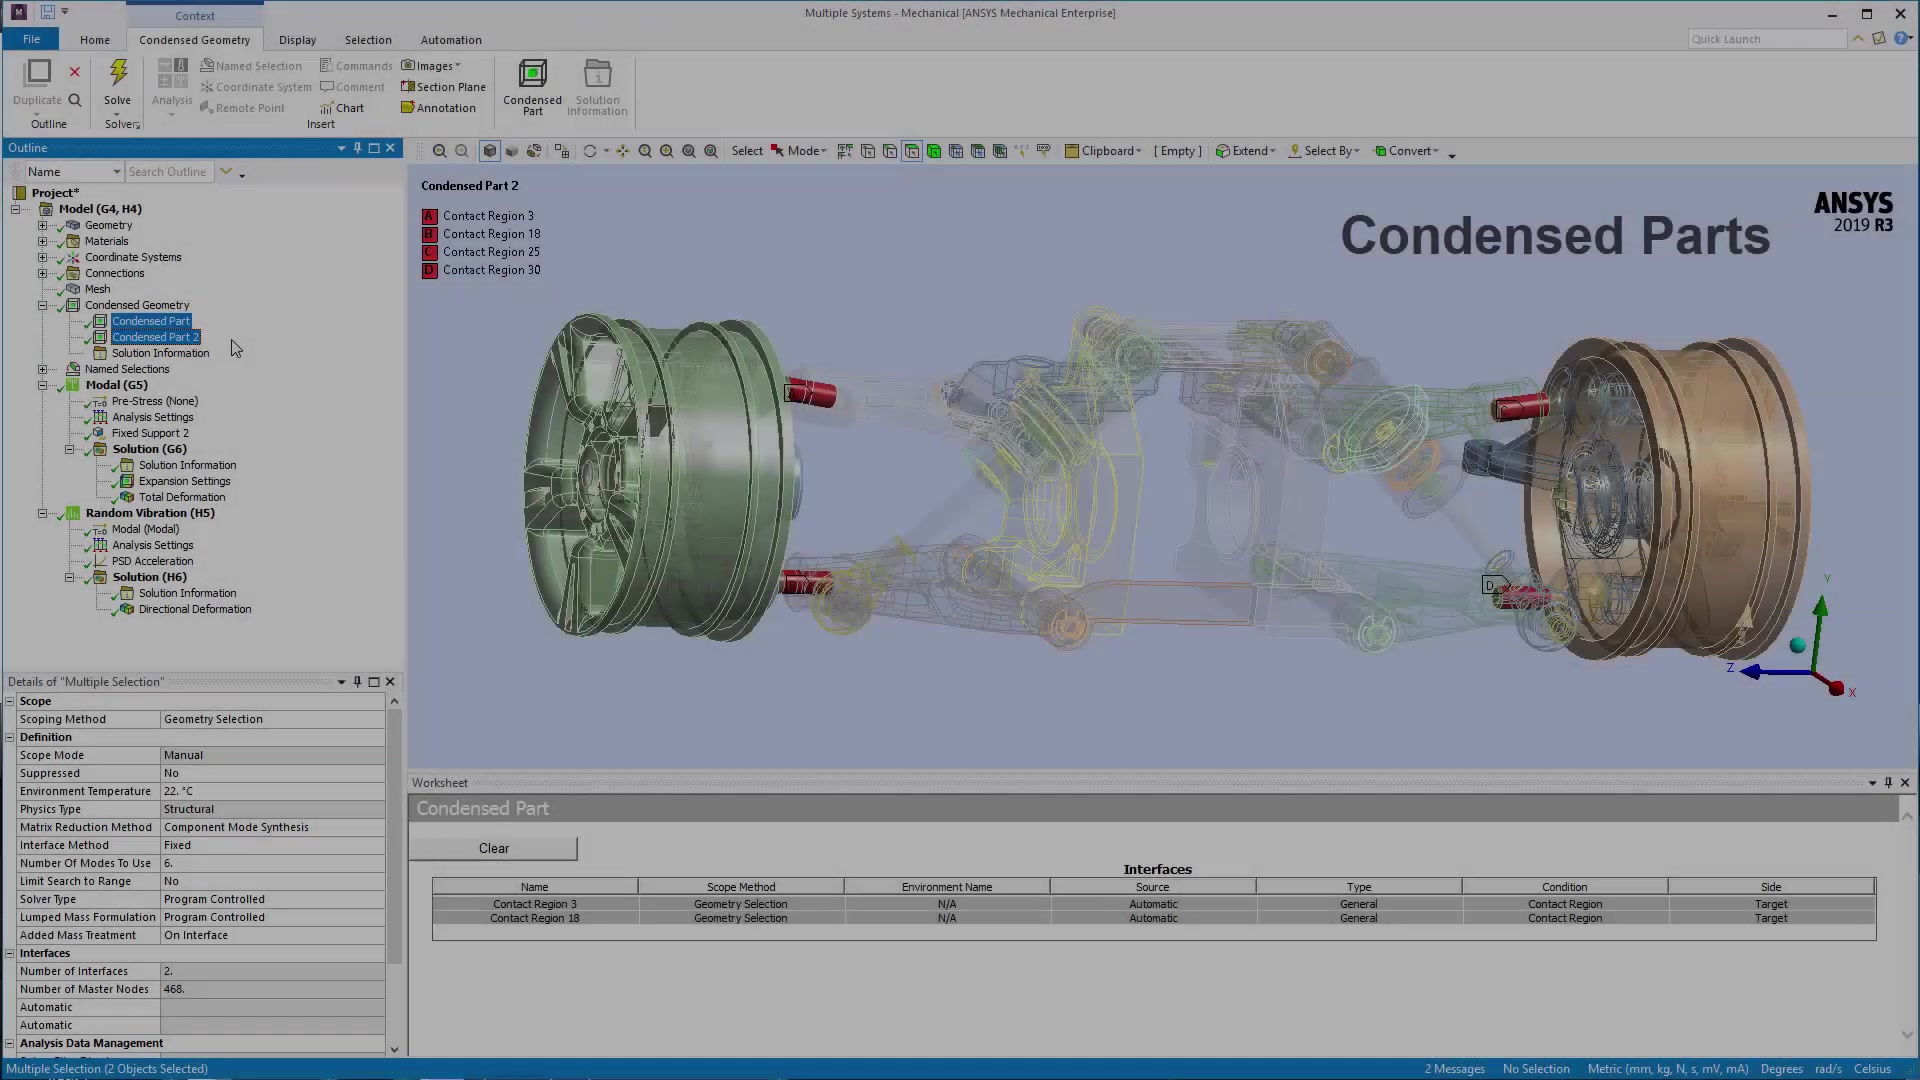1920x1080 pixels.
Task: Collapse the Condensed Geometry tree branch
Action: [x=44, y=305]
